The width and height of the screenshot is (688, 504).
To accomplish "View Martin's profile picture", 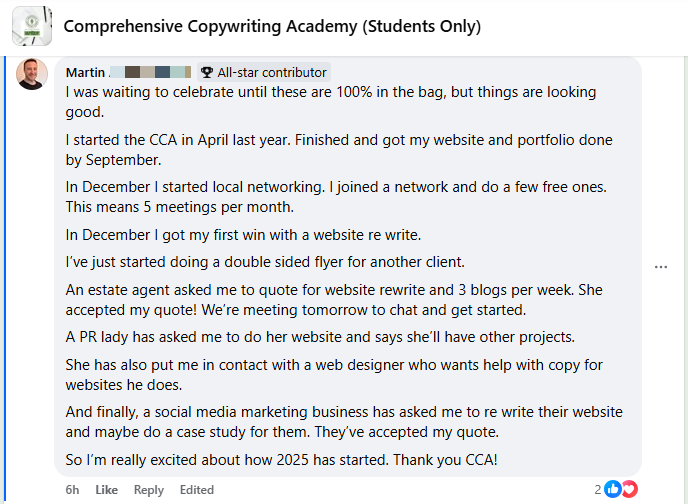I will point(32,74).
